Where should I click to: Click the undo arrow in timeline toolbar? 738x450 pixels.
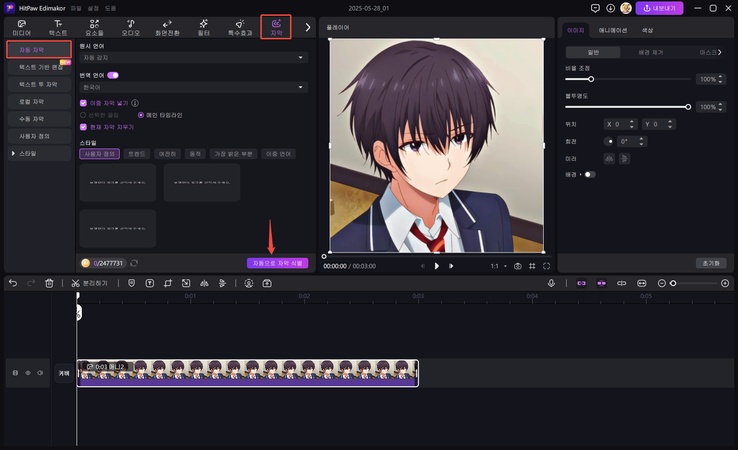tap(13, 283)
